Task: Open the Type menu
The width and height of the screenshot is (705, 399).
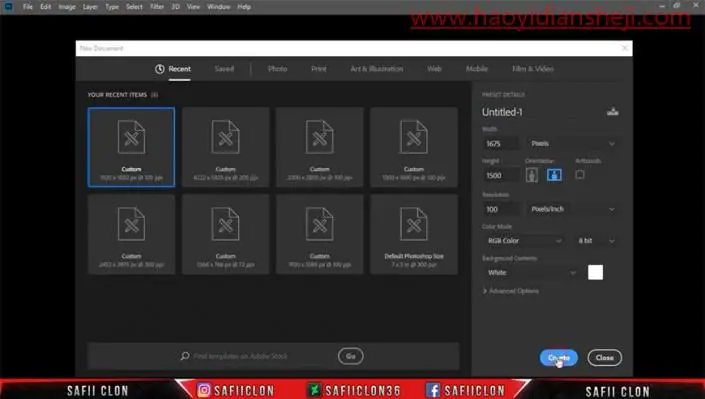Action: click(112, 7)
